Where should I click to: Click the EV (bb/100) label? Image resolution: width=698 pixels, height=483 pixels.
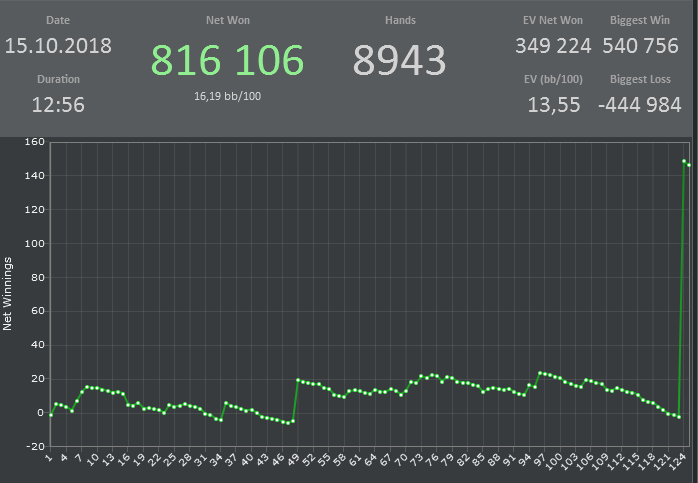pyautogui.click(x=553, y=80)
